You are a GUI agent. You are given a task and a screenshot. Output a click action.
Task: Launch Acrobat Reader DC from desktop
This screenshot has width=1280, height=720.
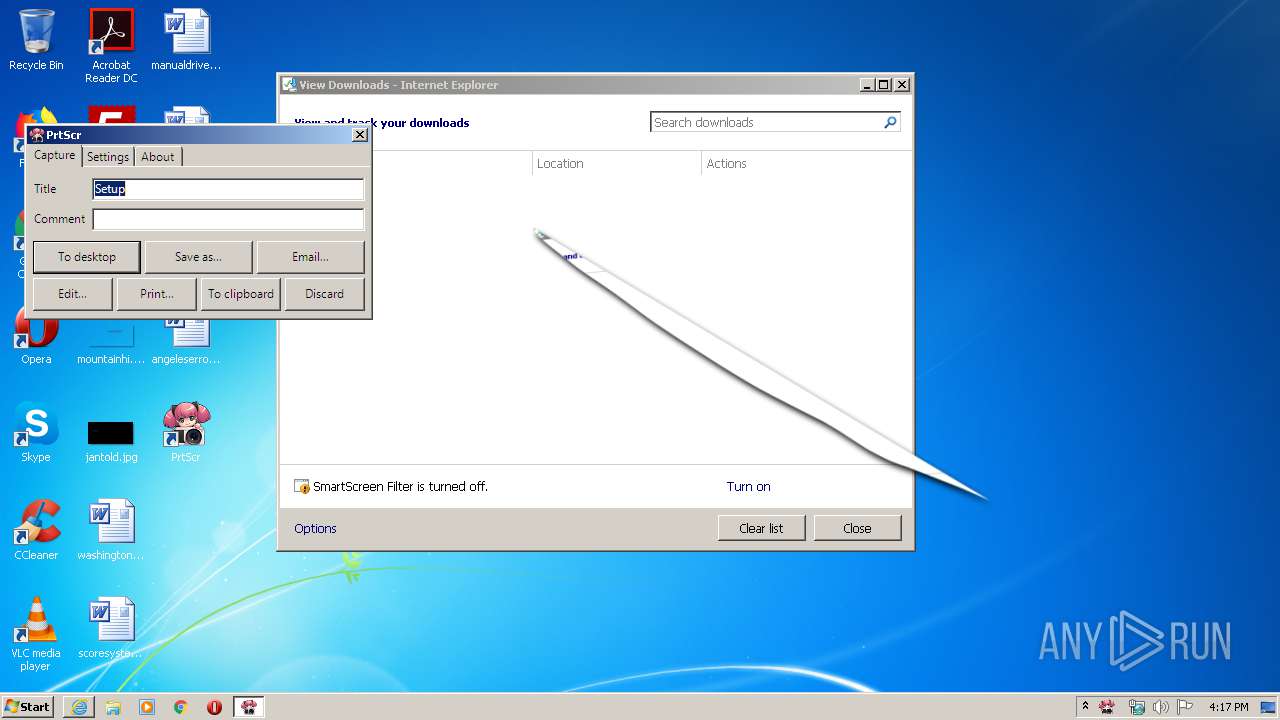coord(111,45)
